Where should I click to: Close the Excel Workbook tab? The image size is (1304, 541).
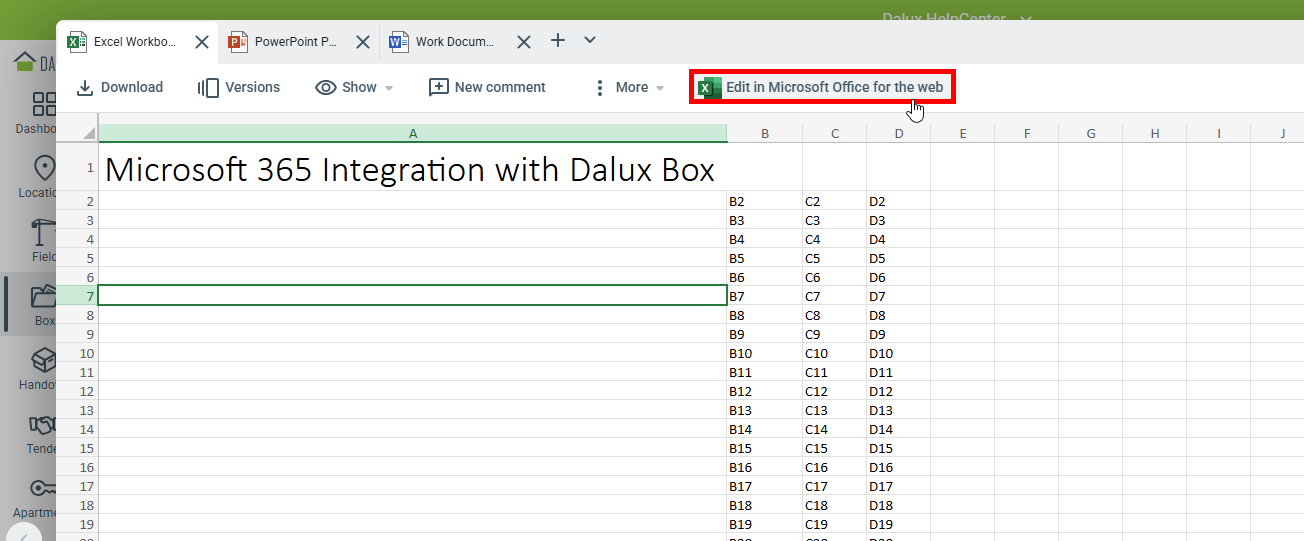click(202, 42)
